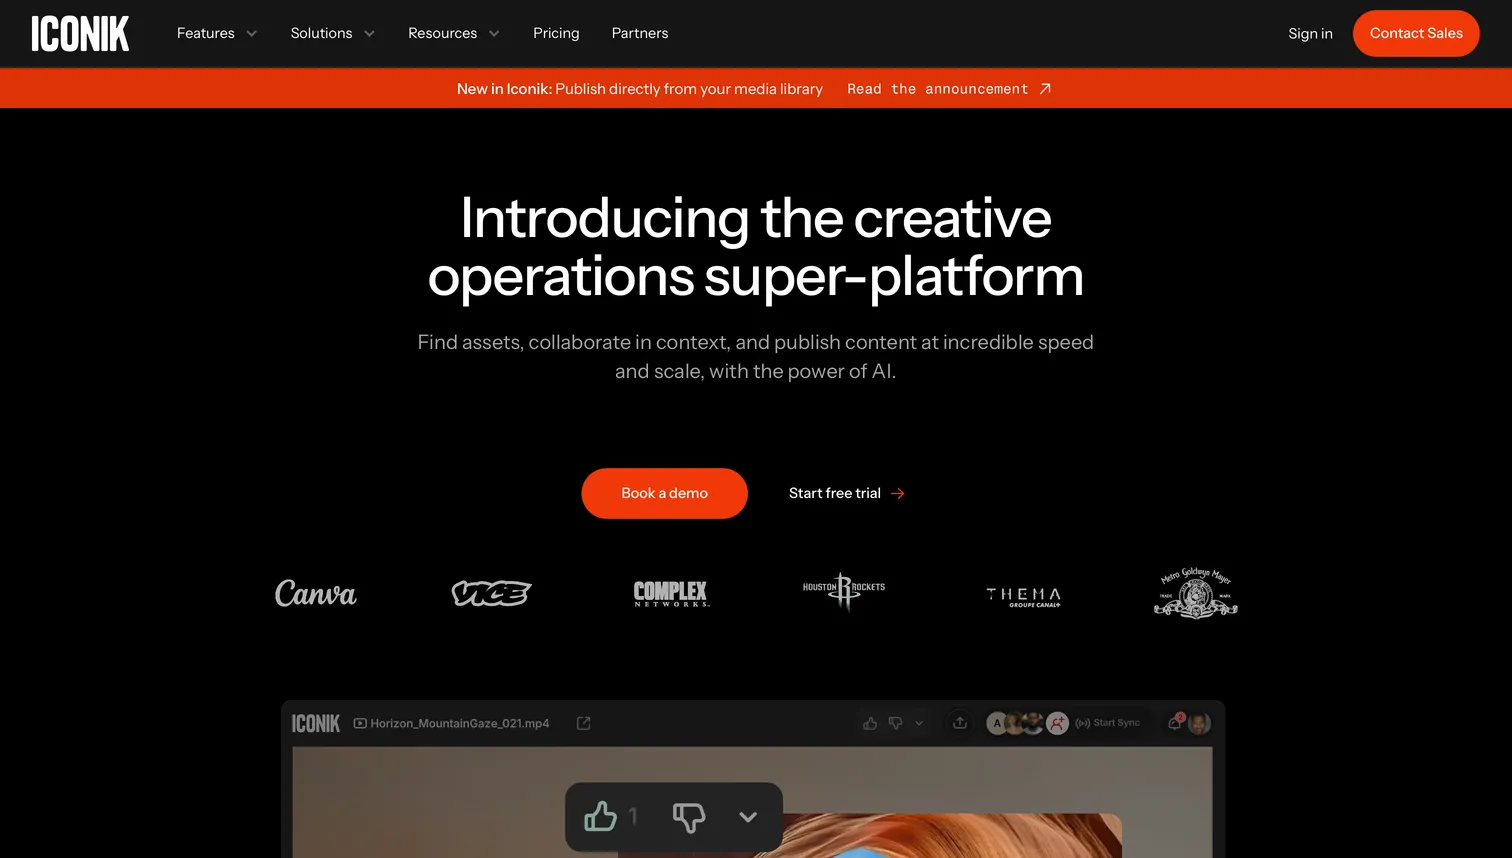
Task: Click the Canva logo
Action: coord(316,593)
